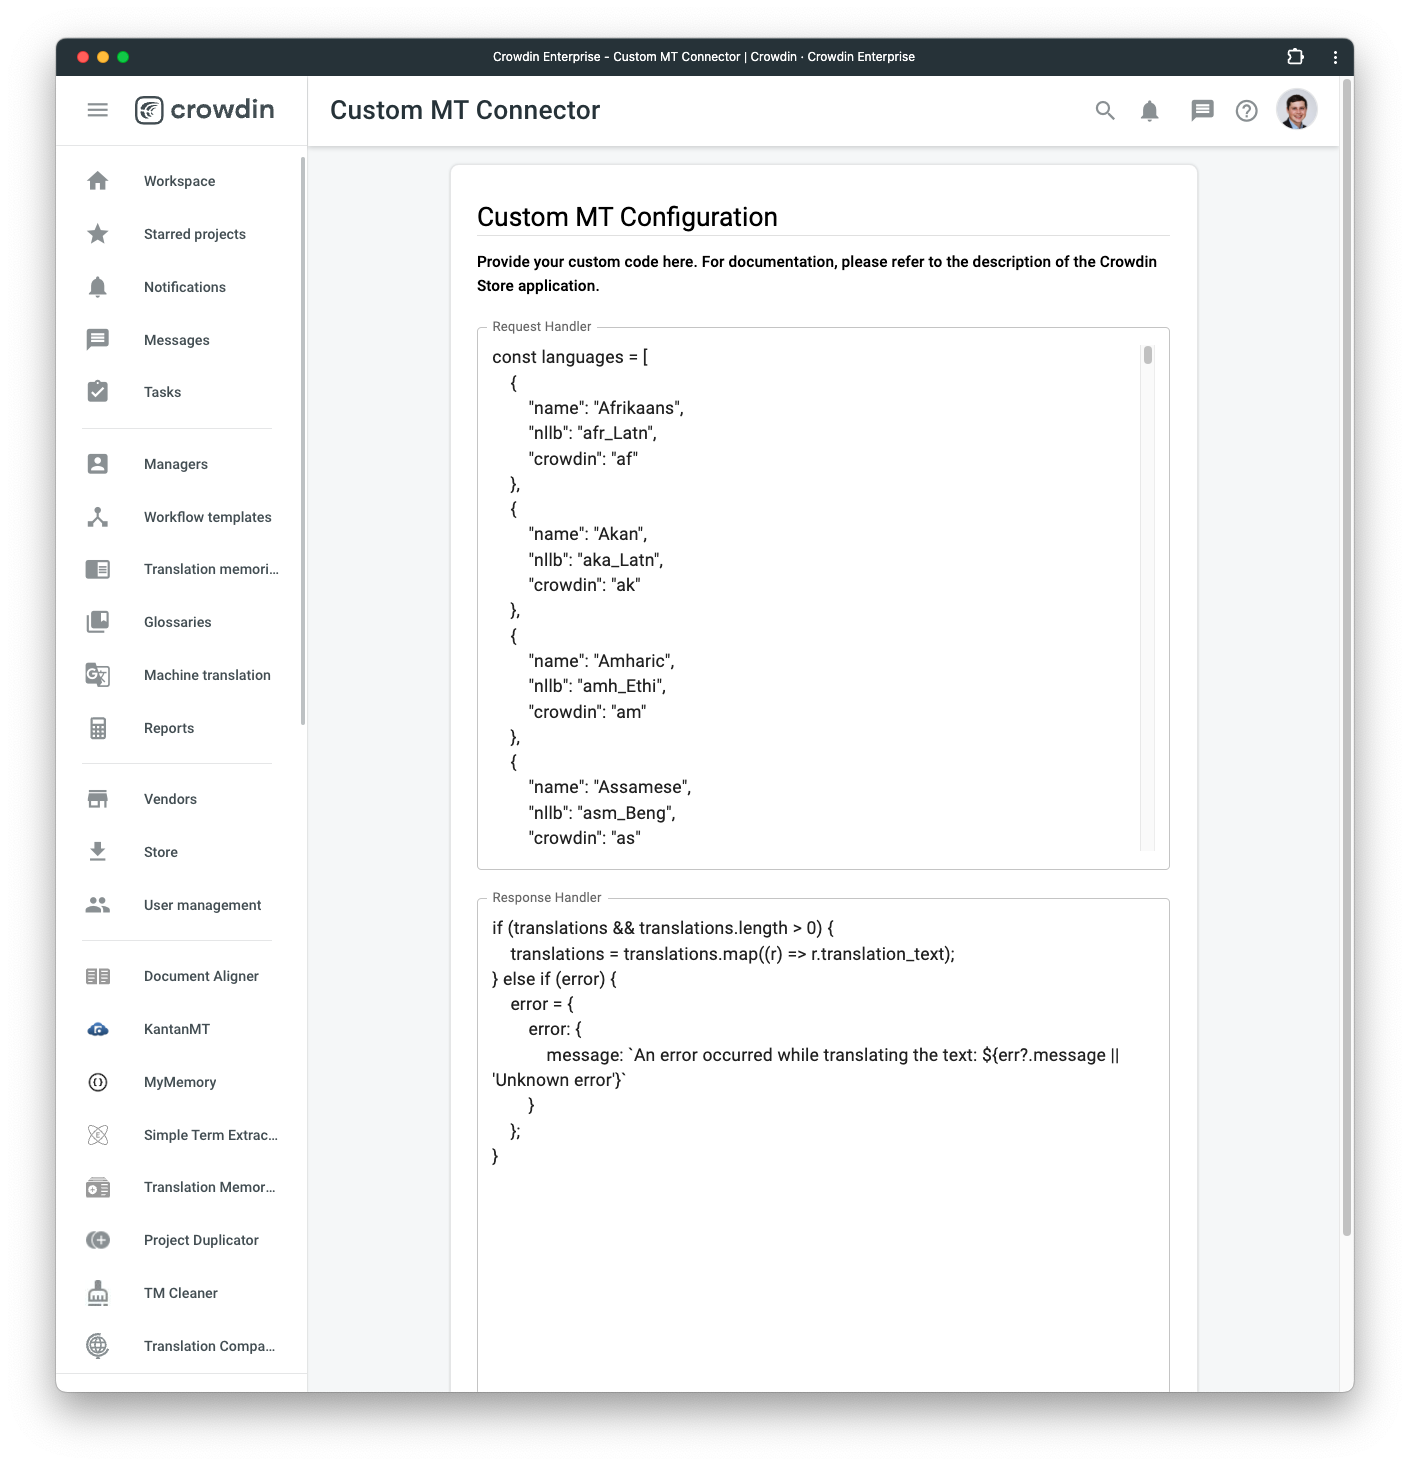Open the search icon in header

tap(1105, 111)
